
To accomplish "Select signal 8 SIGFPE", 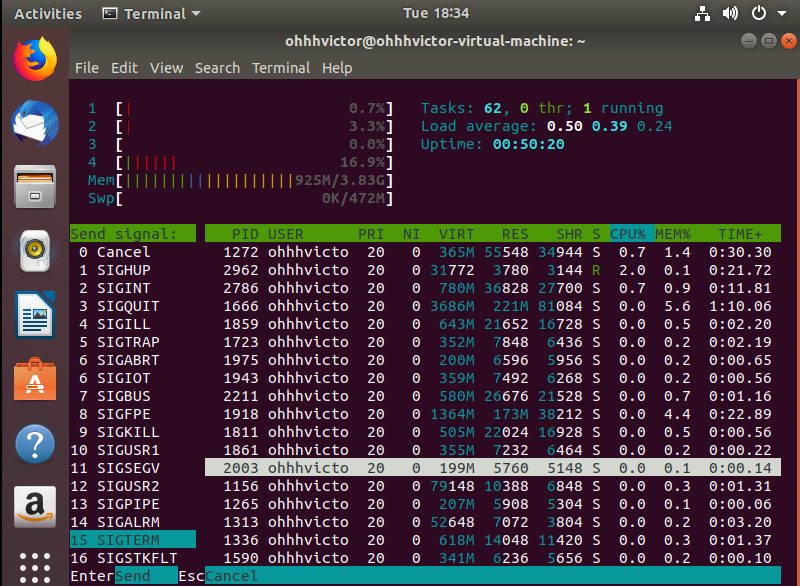I will pos(133,414).
